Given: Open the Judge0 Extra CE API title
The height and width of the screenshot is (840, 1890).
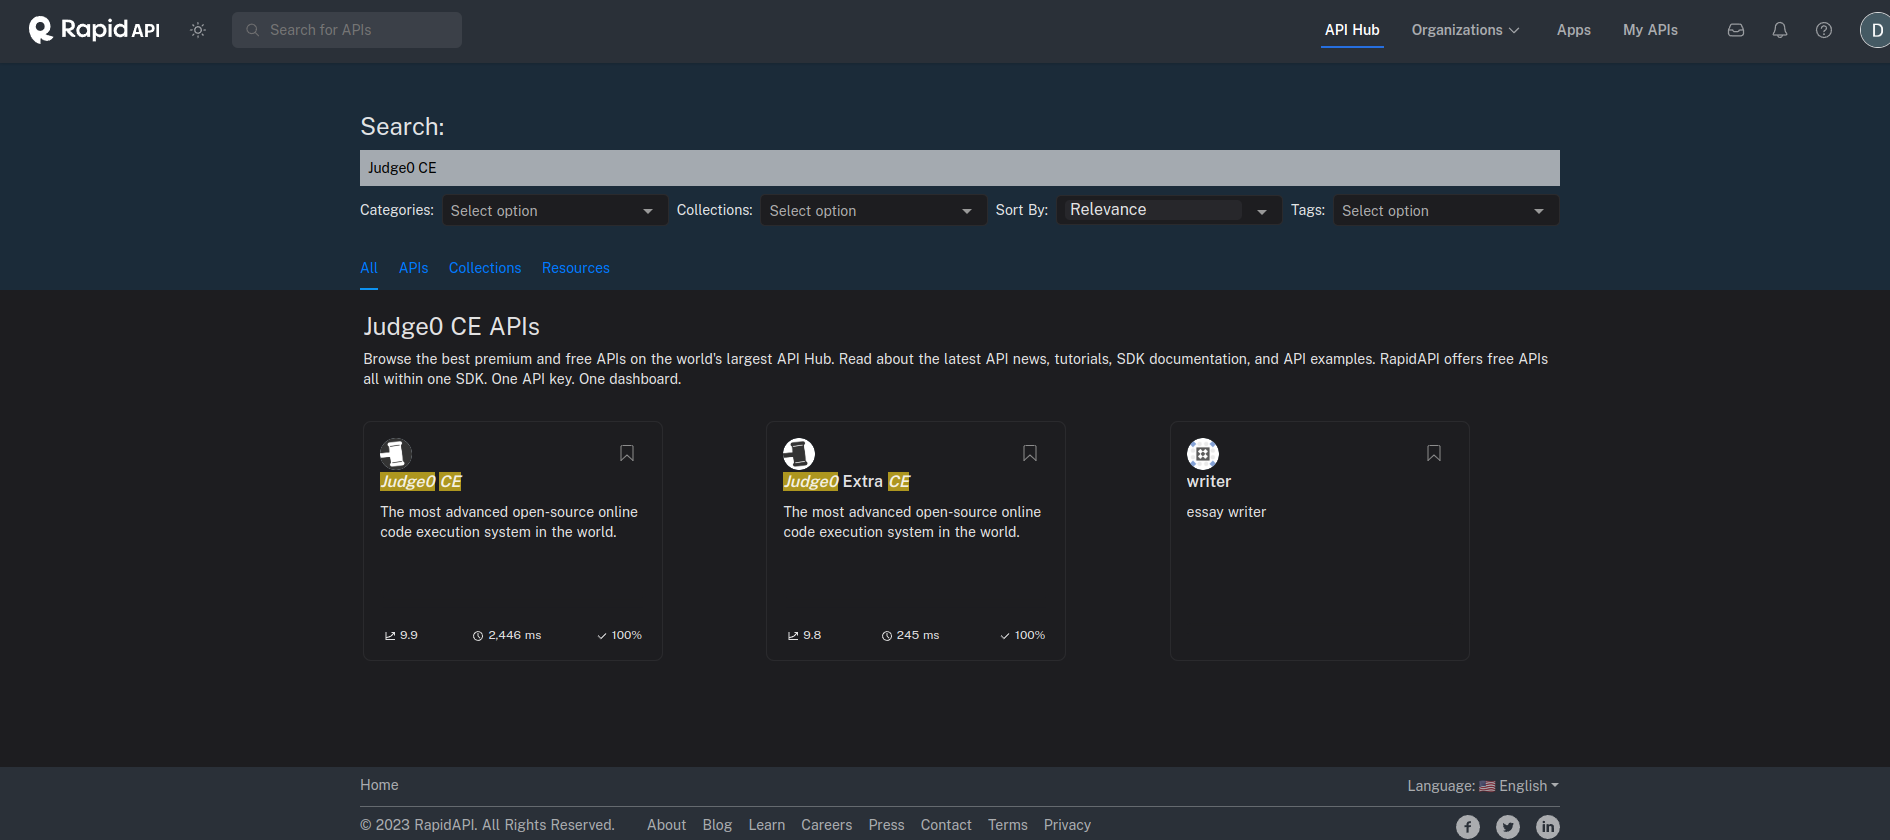Looking at the screenshot, I should point(847,482).
